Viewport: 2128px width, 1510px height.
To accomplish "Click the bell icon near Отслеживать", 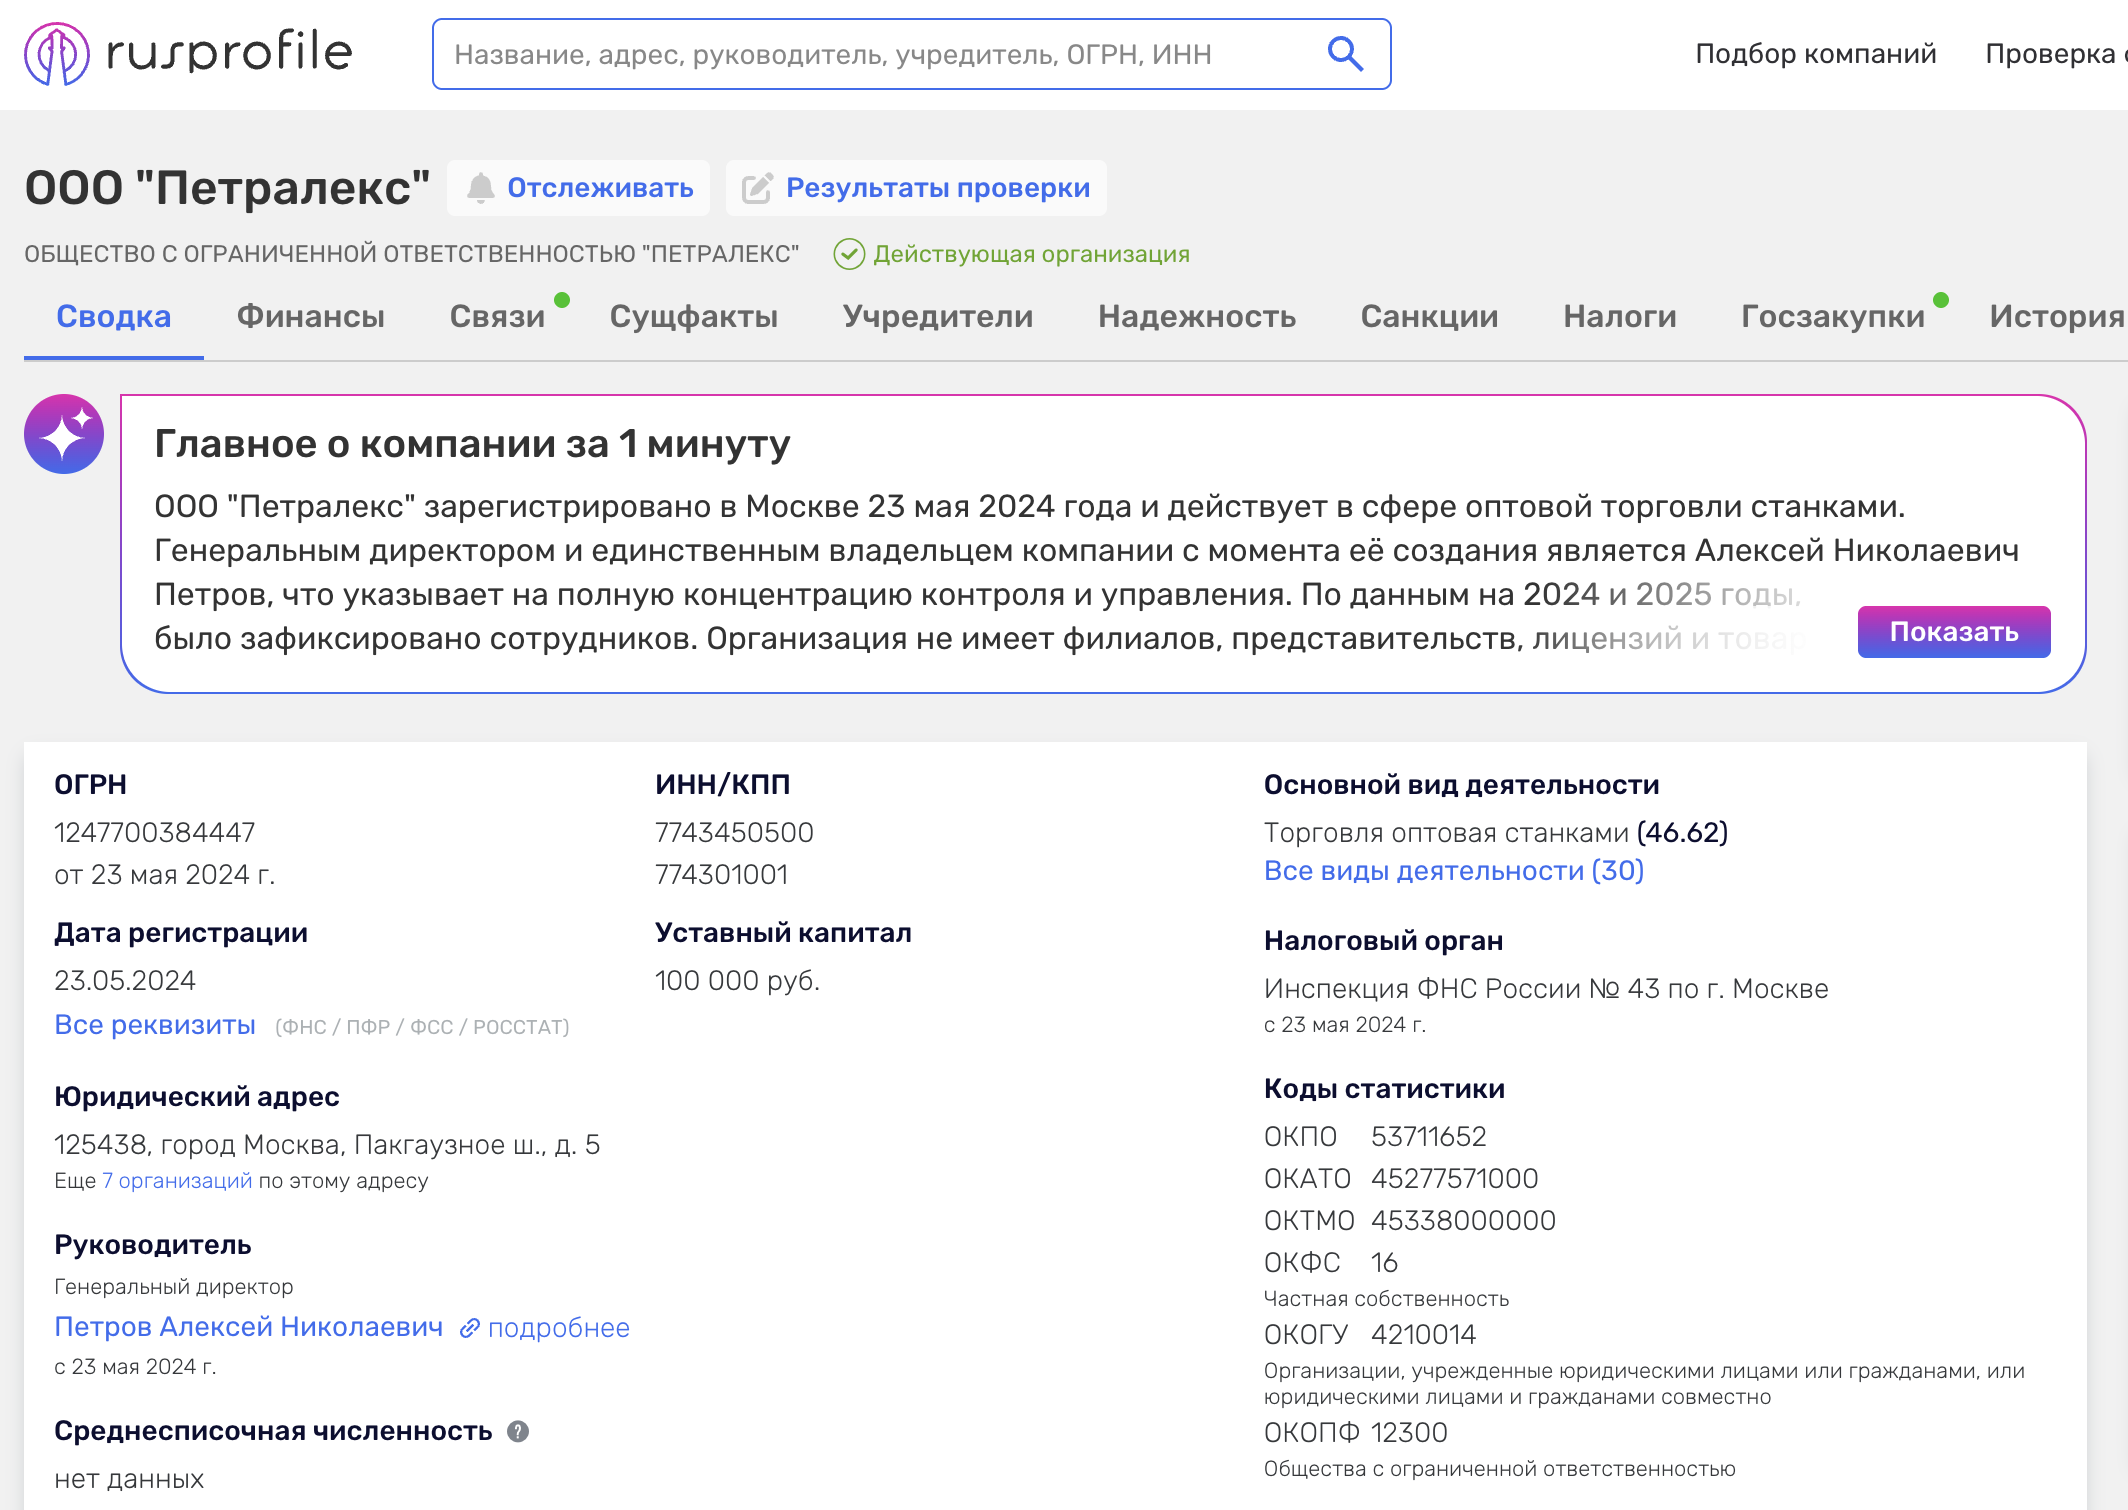I will tap(481, 188).
